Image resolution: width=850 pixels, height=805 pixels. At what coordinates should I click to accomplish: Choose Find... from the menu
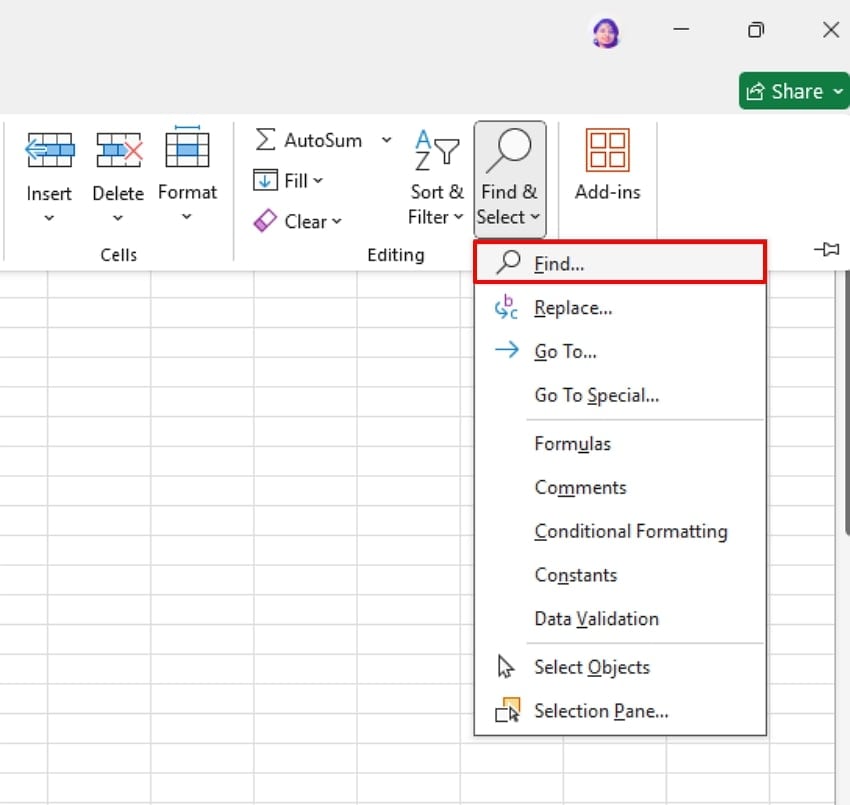click(620, 263)
